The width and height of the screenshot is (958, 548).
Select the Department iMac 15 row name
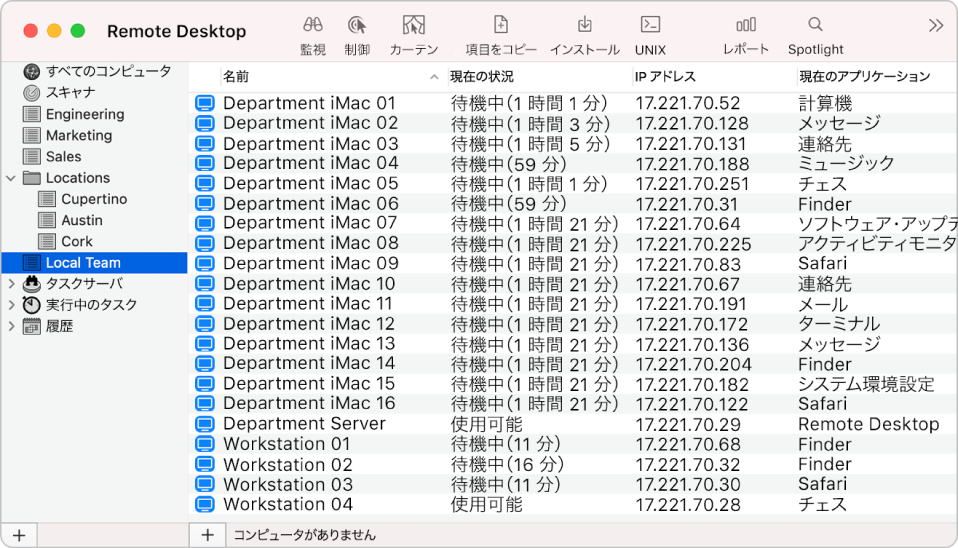[309, 384]
